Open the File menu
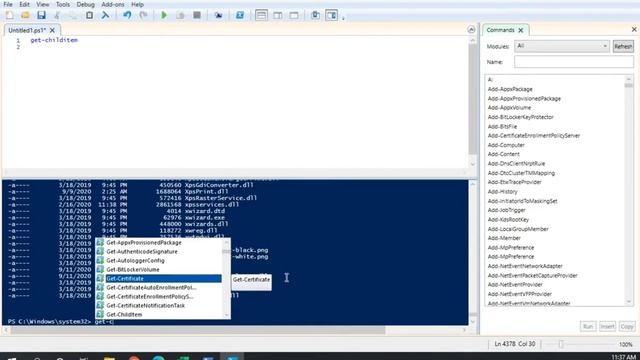 8,4
